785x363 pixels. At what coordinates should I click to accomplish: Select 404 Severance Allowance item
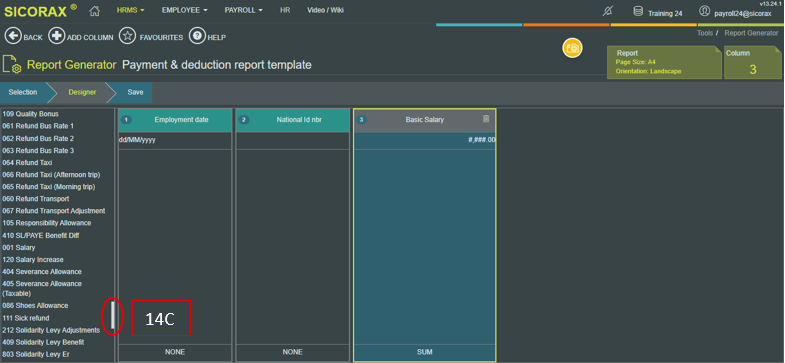click(x=42, y=272)
